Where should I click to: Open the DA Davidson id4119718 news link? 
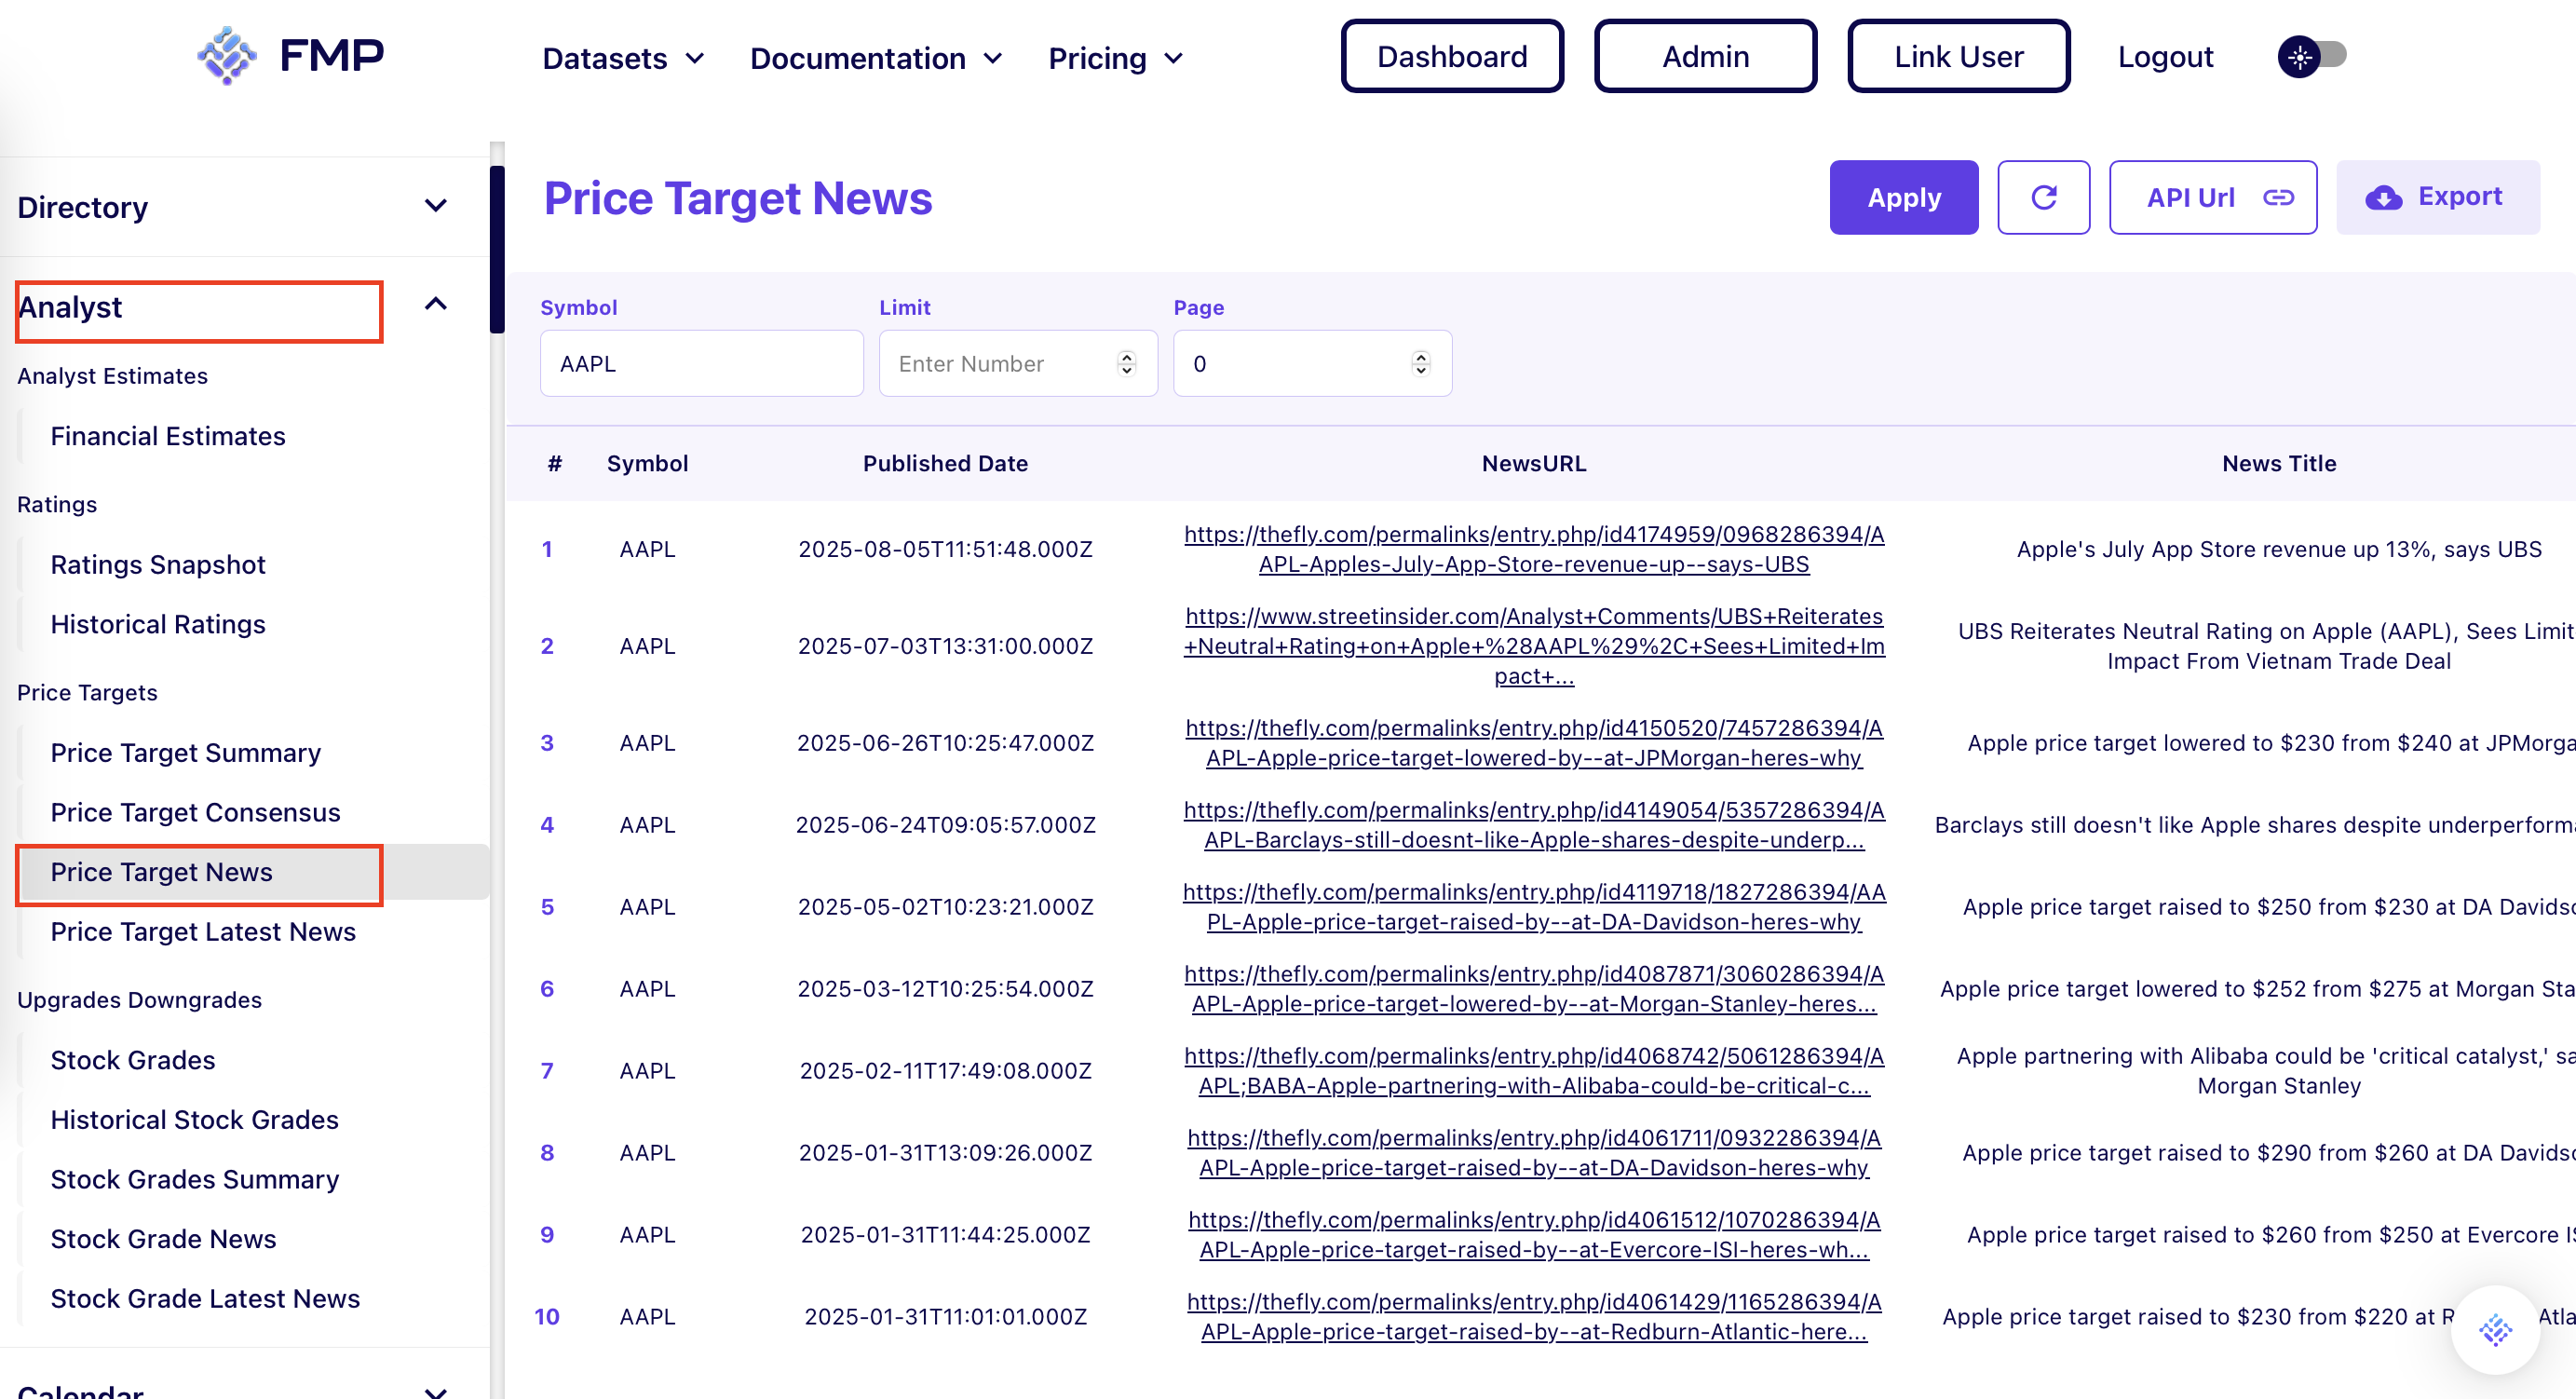1533,907
